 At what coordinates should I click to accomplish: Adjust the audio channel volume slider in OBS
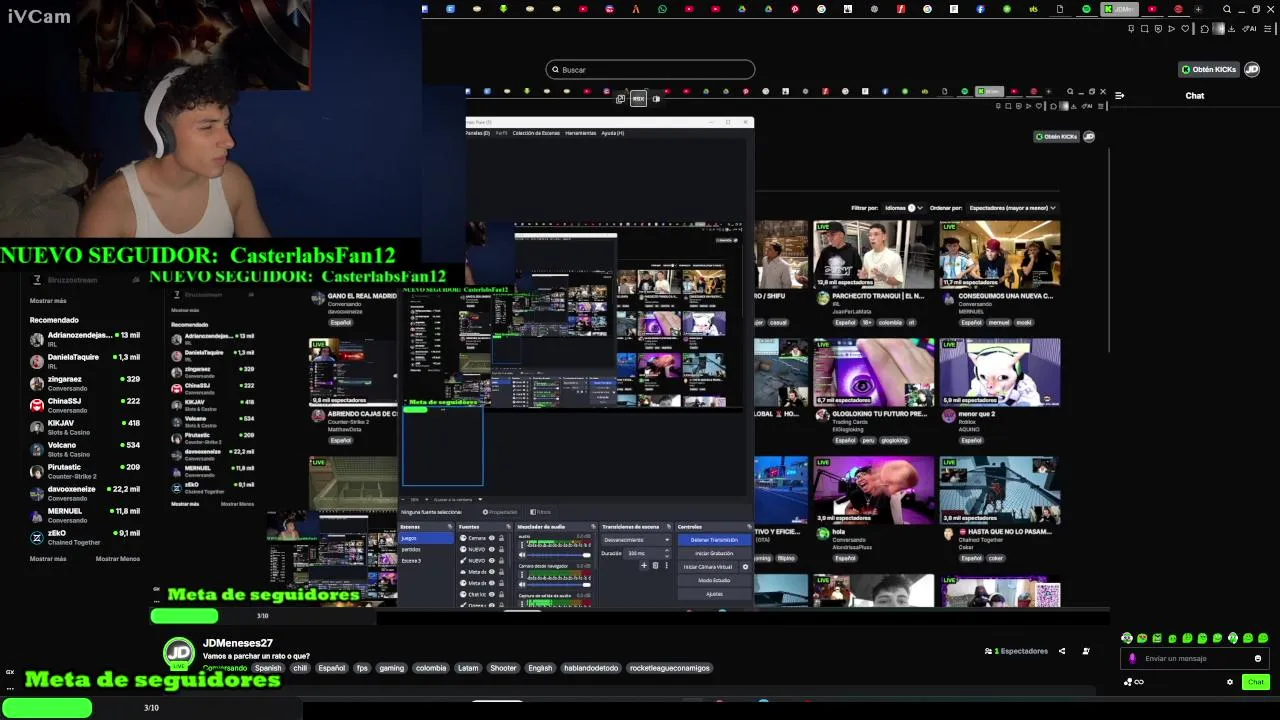pyautogui.click(x=559, y=555)
